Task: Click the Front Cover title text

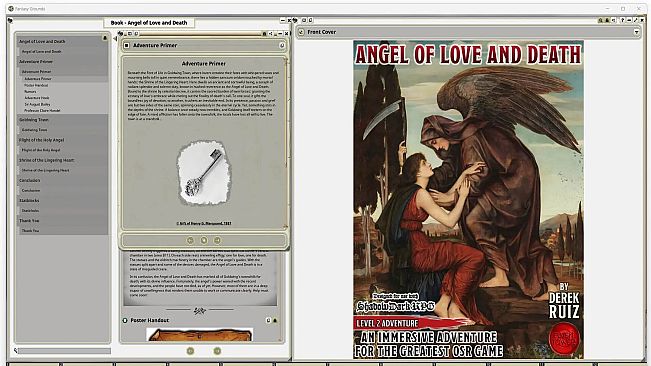Action: coord(322,32)
